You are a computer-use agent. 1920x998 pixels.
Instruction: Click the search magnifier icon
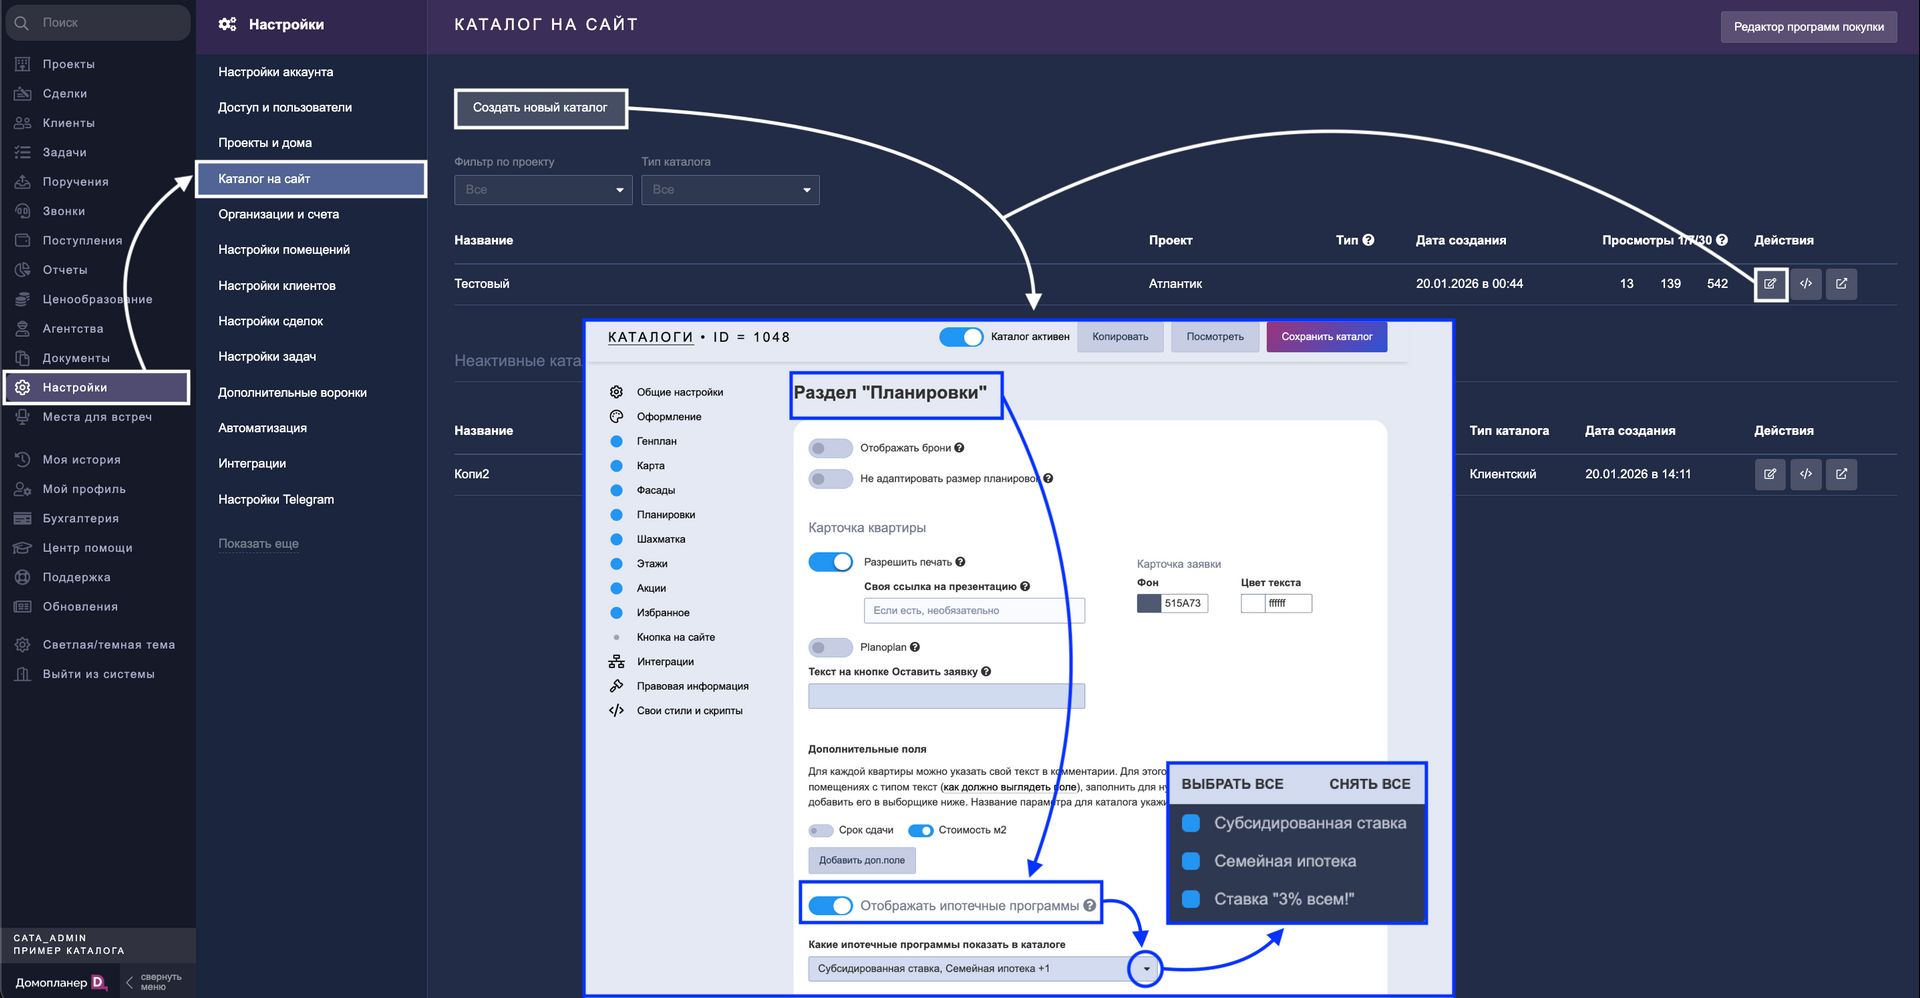(x=22, y=22)
